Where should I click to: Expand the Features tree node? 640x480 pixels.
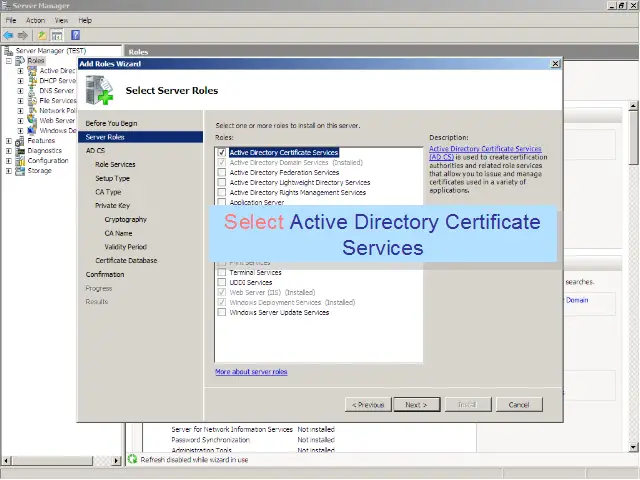coord(9,141)
